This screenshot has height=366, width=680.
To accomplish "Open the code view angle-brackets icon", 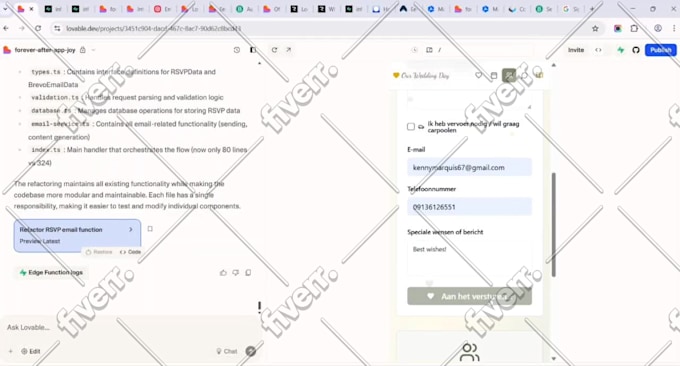I will click(x=598, y=50).
